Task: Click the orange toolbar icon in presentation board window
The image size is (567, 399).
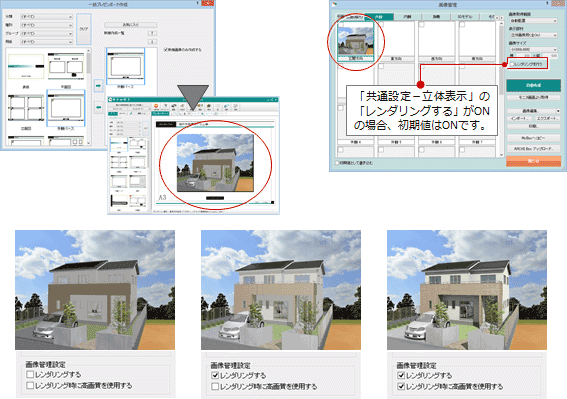Action: pyautogui.click(x=156, y=106)
